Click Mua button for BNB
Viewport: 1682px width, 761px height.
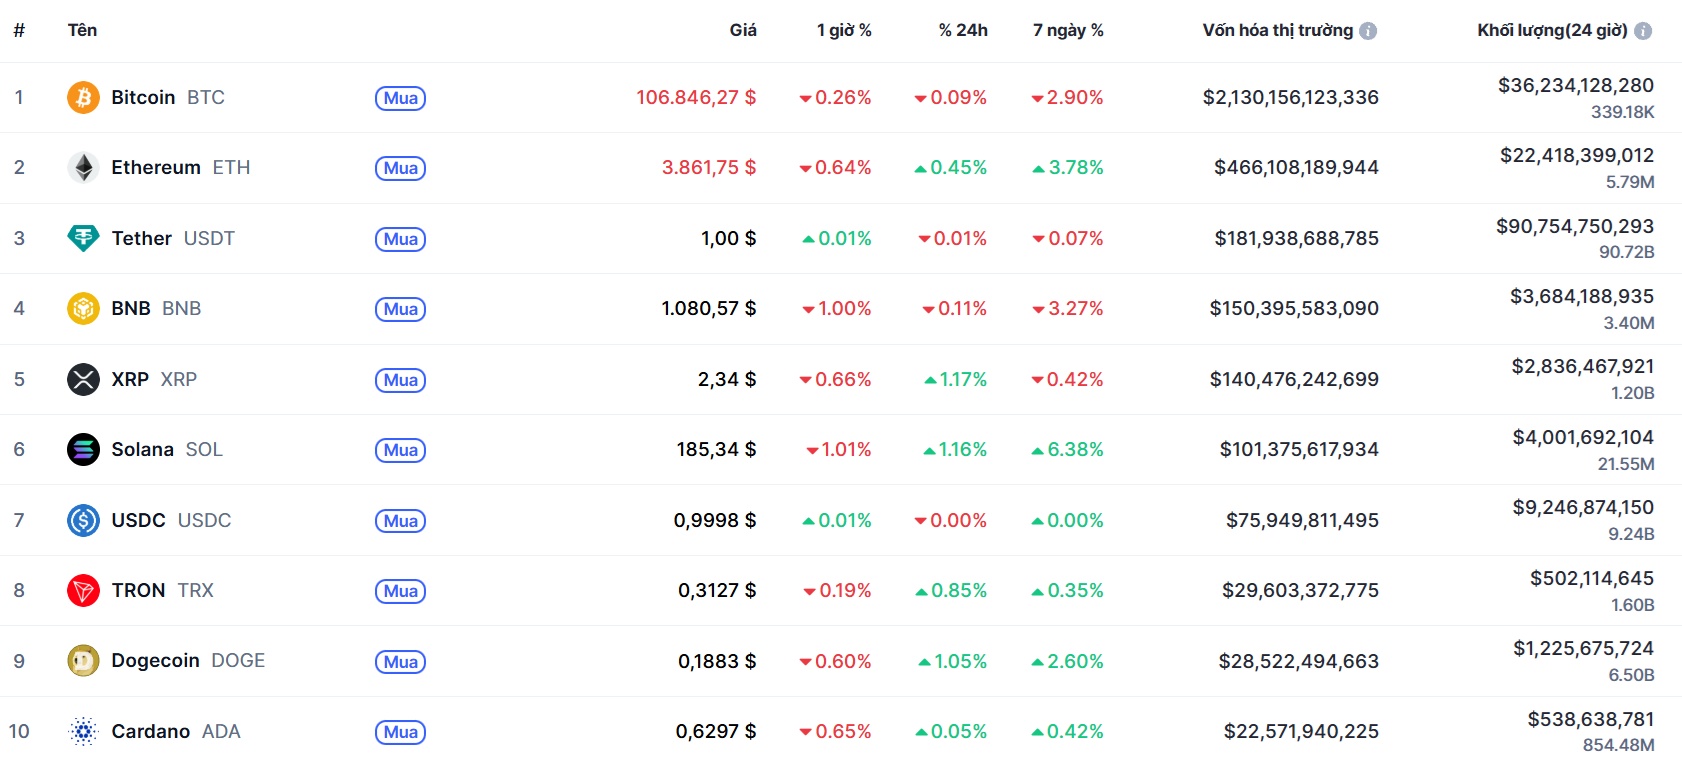(400, 309)
